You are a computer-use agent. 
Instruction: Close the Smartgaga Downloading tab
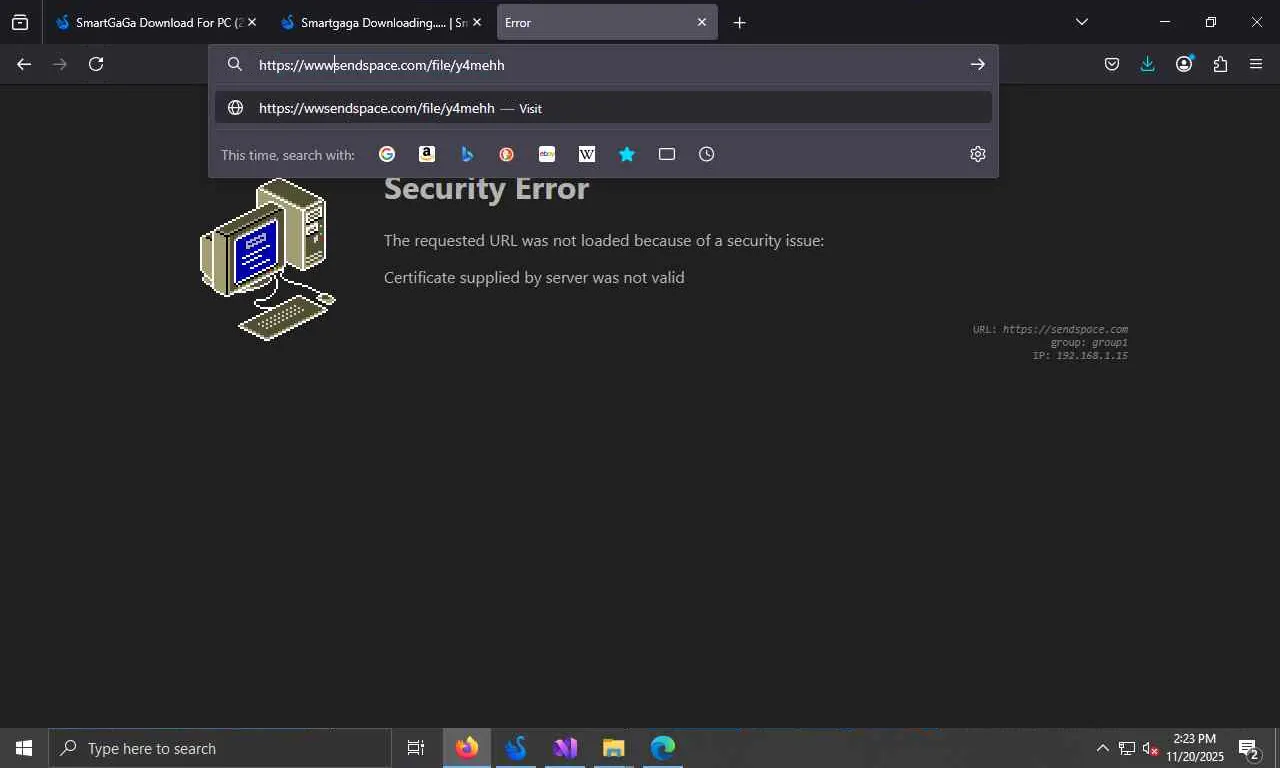click(477, 22)
